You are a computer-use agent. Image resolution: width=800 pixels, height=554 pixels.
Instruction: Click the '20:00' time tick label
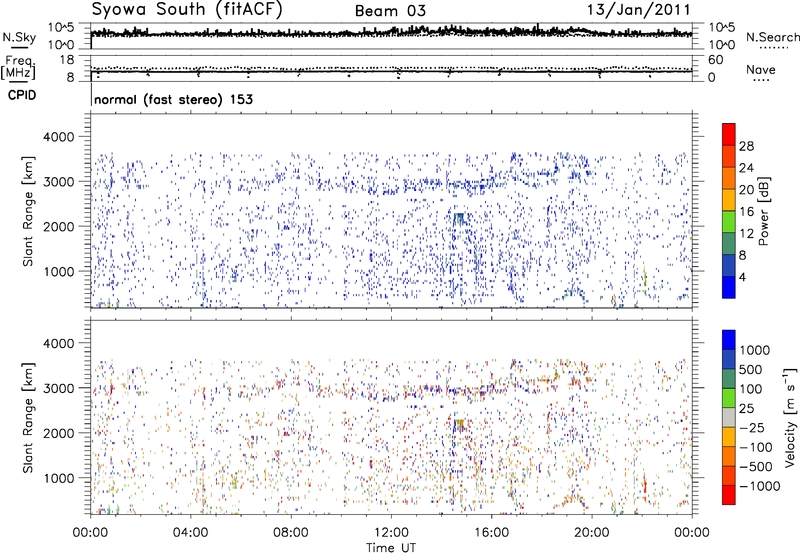(592, 532)
